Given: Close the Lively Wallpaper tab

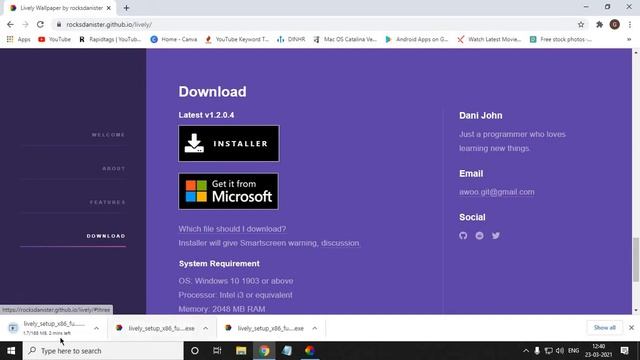Looking at the screenshot, I should point(109,8).
